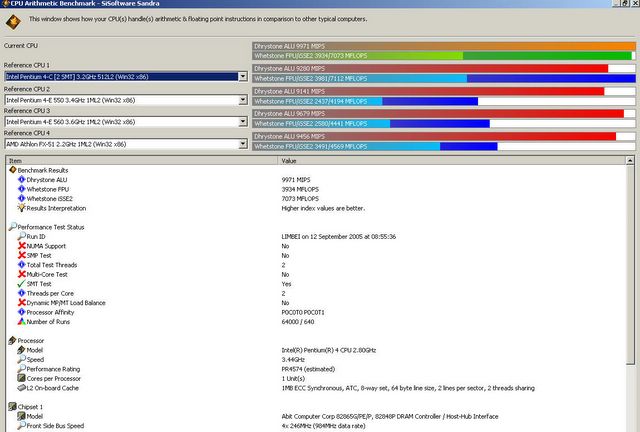Click the Number of Runs value 64000 / 640
The image size is (640, 432).
[298, 322]
